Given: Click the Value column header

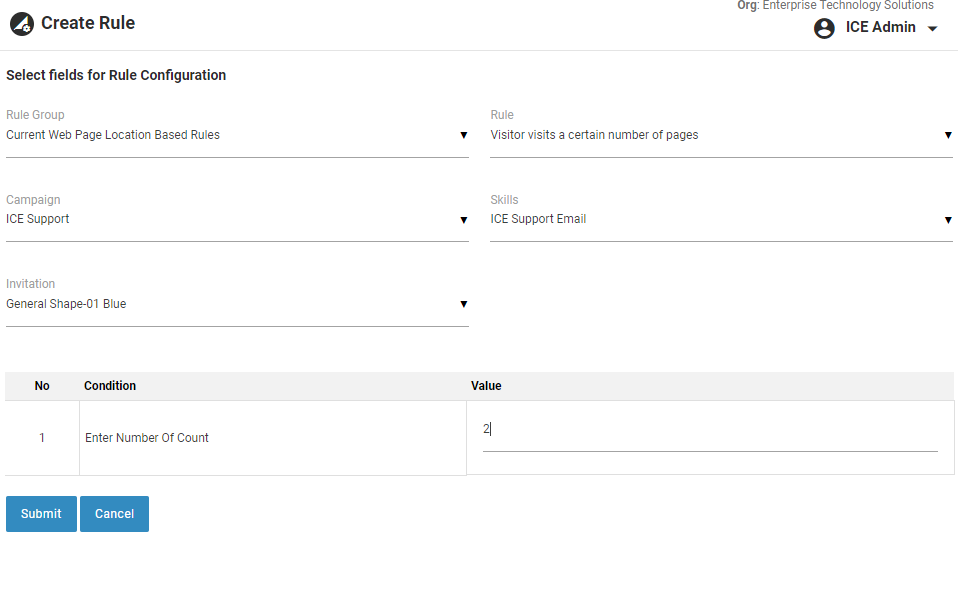Looking at the screenshot, I should [x=486, y=386].
